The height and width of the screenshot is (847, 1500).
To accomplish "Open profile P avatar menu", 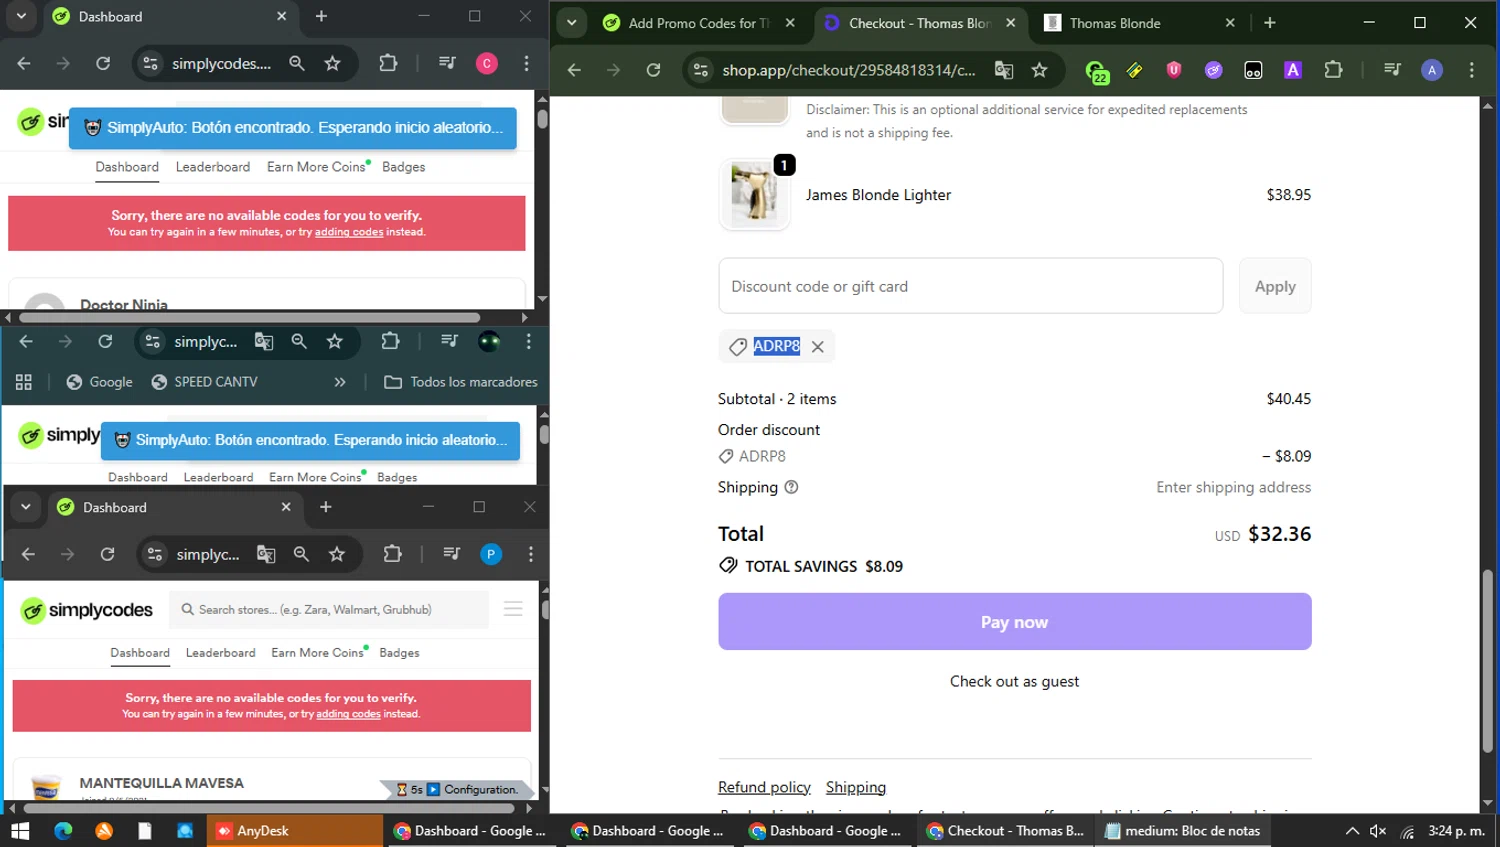I will pos(491,554).
